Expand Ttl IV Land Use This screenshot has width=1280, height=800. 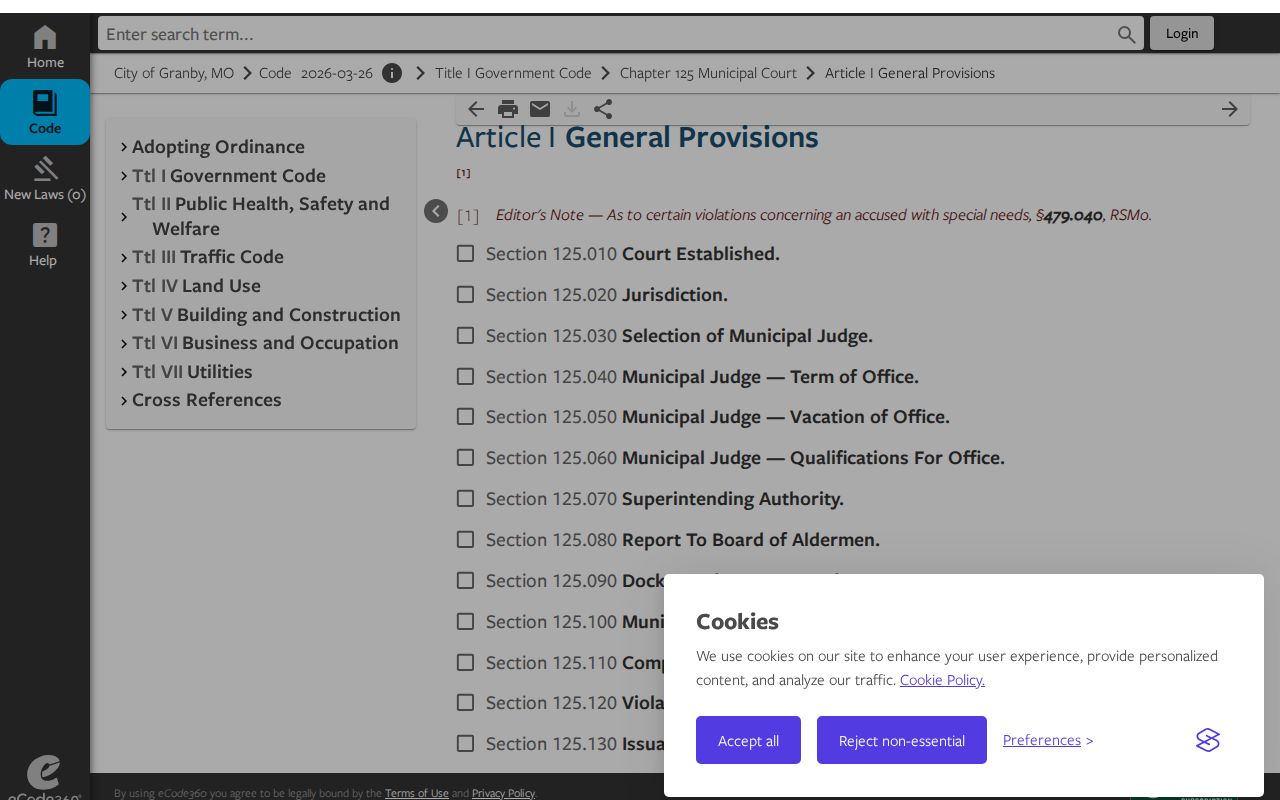click(124, 286)
